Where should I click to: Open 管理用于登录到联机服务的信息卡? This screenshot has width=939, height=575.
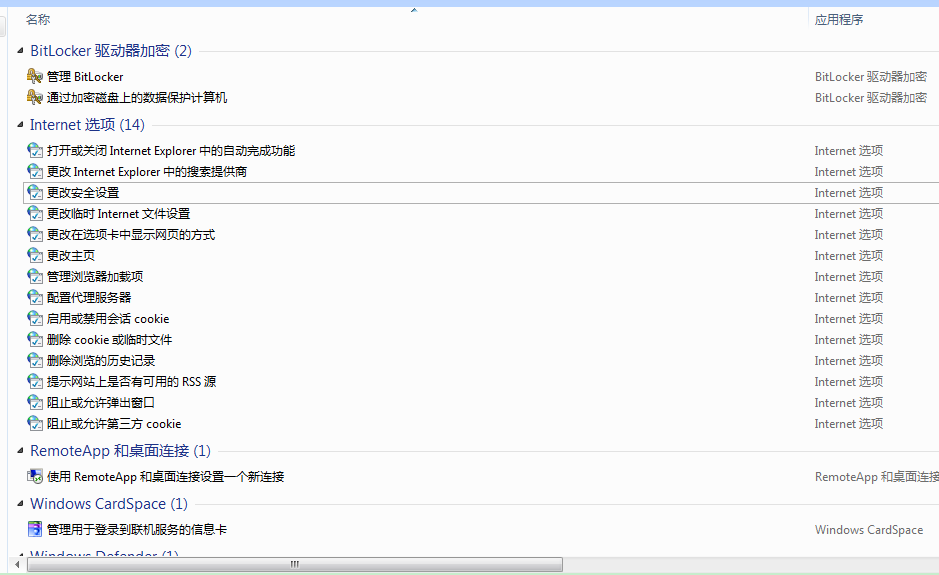point(137,529)
